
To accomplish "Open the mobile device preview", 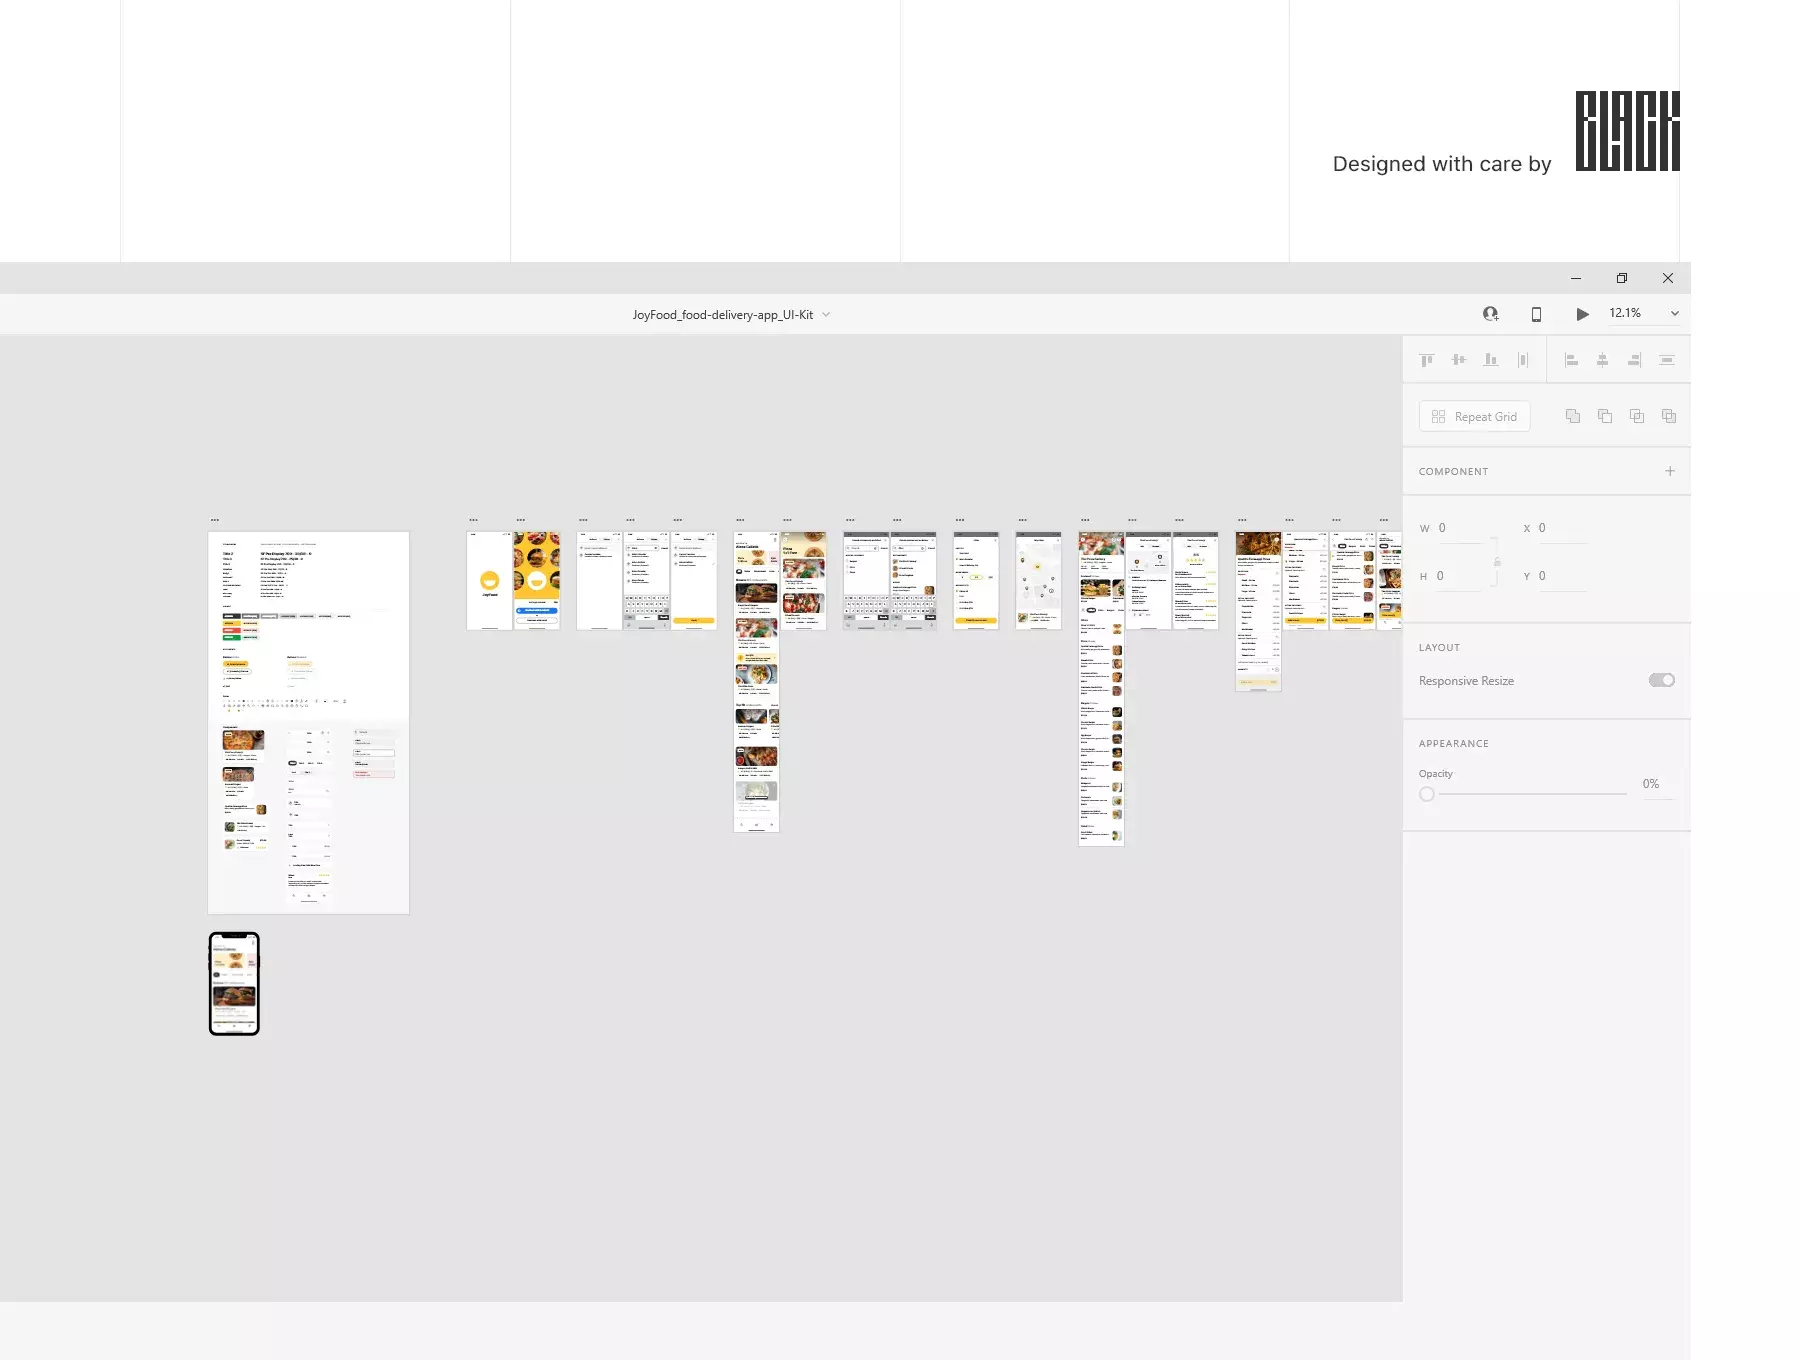I will [1536, 314].
